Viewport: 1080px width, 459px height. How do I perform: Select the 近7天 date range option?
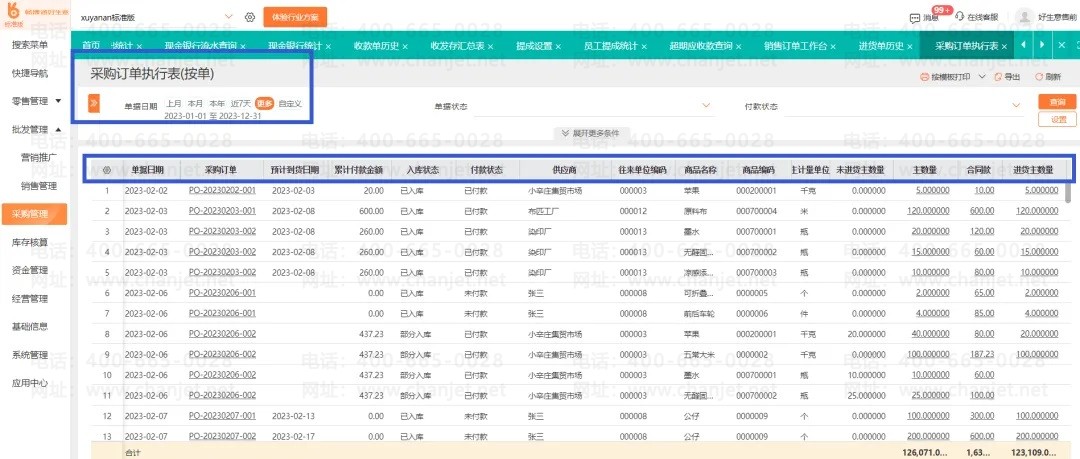(x=240, y=103)
